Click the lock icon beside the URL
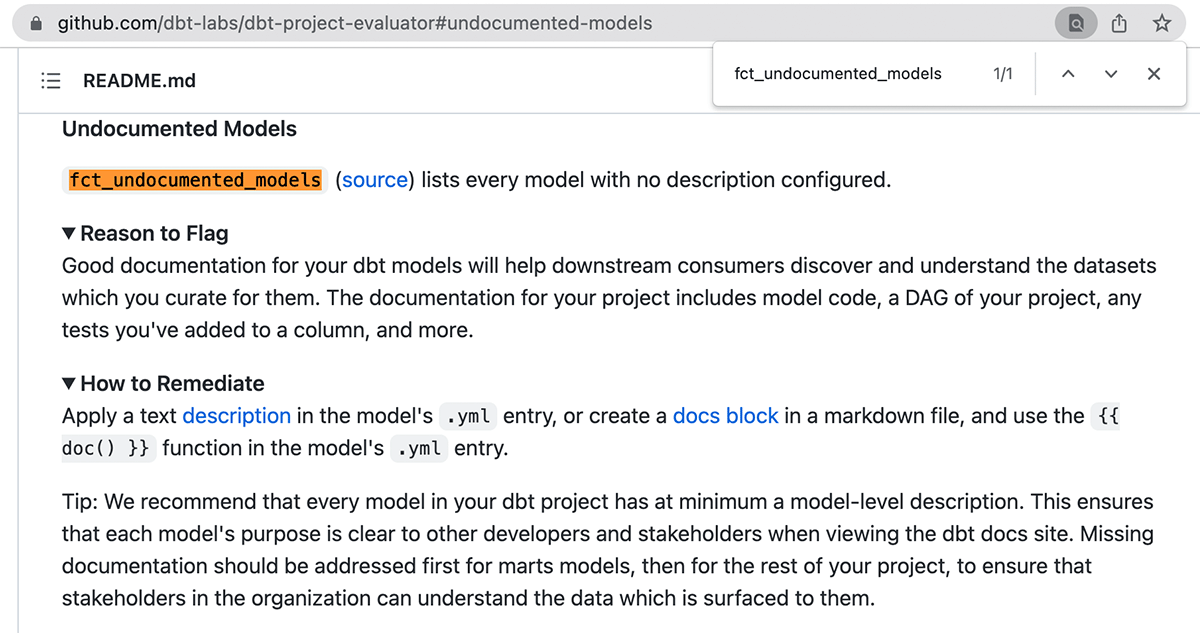 pyautogui.click(x=38, y=23)
